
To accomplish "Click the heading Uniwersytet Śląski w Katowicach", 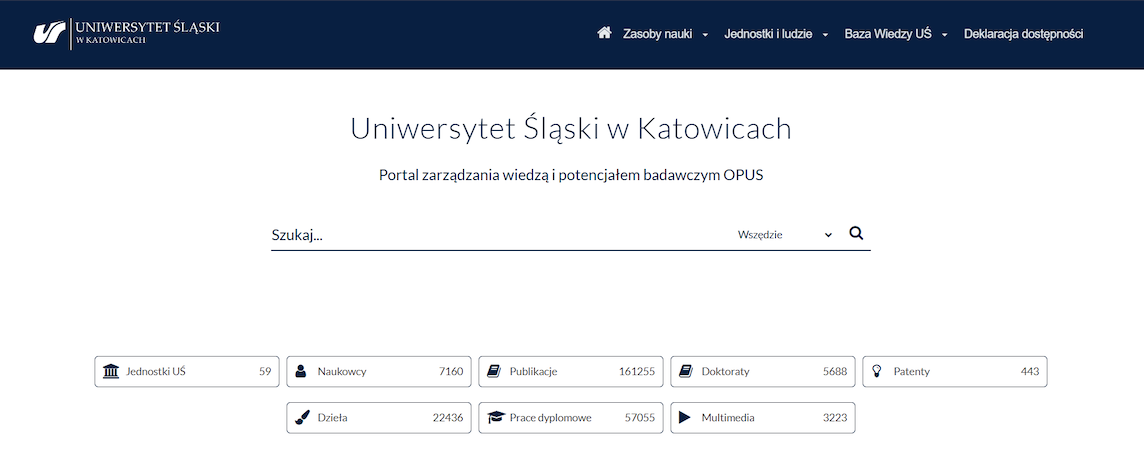I will click(x=571, y=128).
